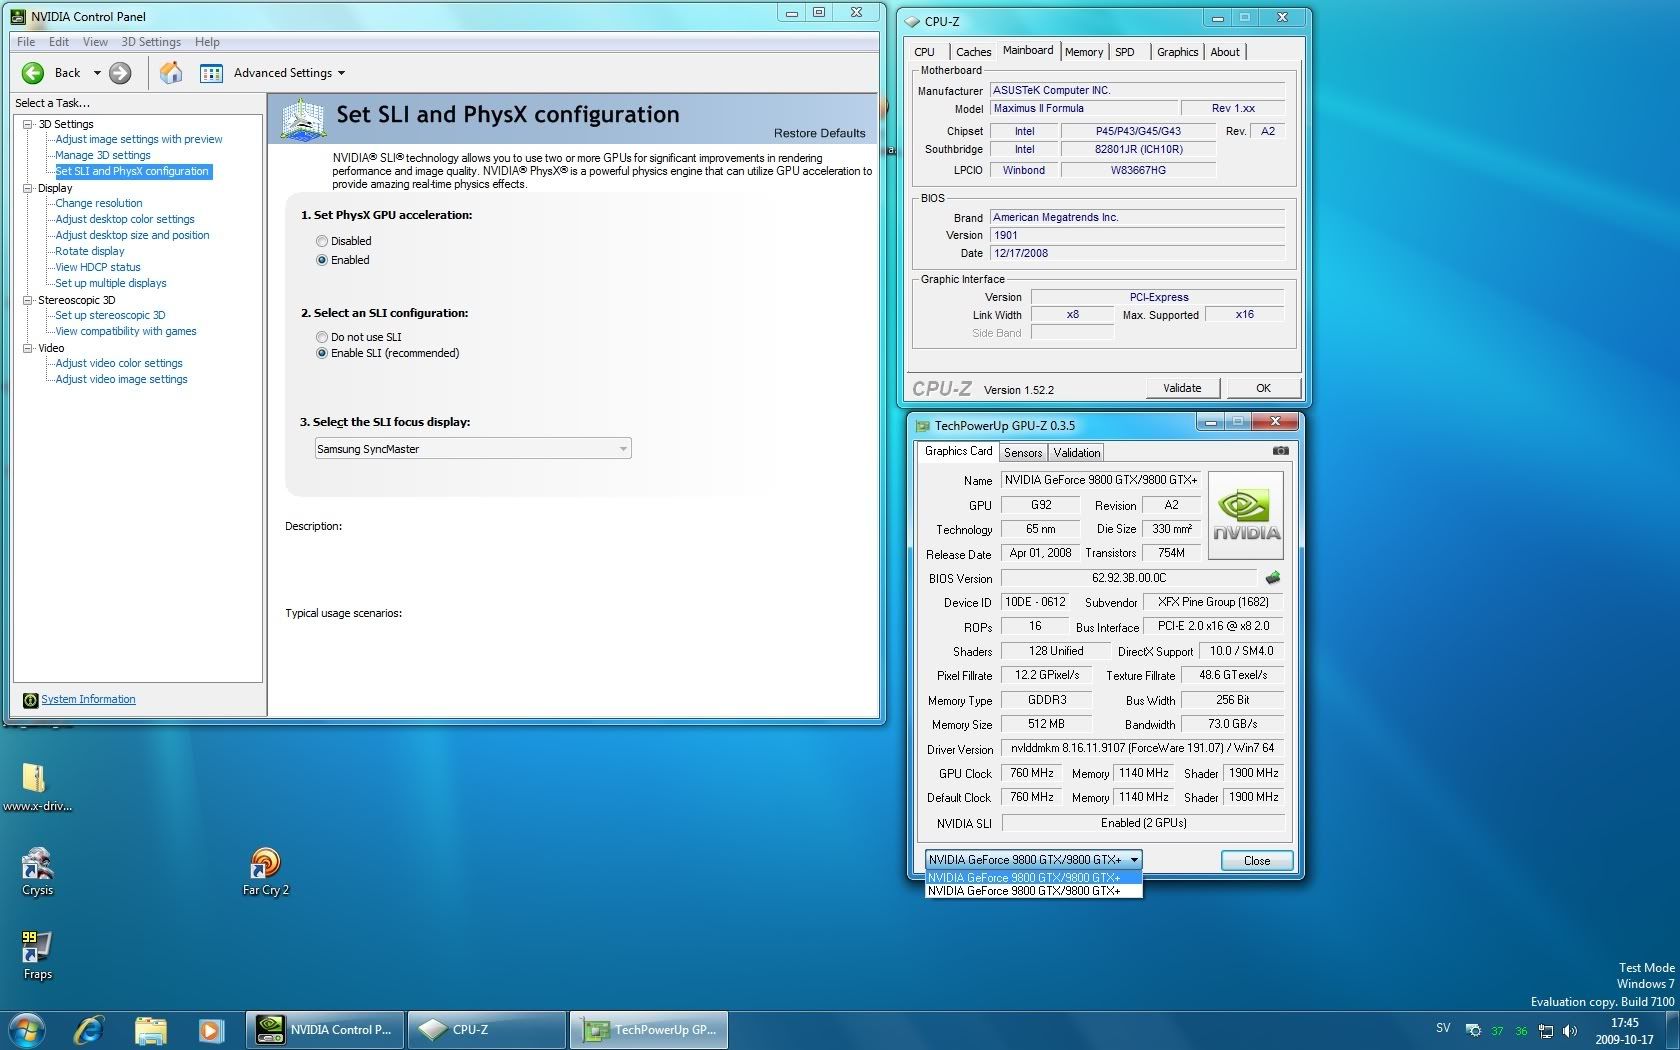Select Change resolution task
Image resolution: width=1680 pixels, height=1050 pixels.
tap(99, 203)
